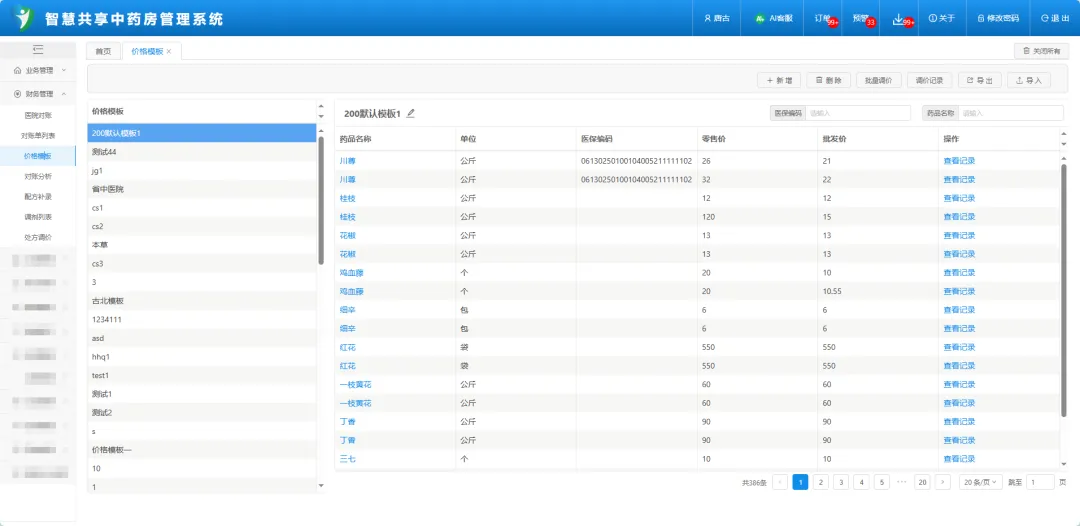Open 查看记录 link in the first 川芎 row
Image resolution: width=1080 pixels, height=526 pixels.
958,160
